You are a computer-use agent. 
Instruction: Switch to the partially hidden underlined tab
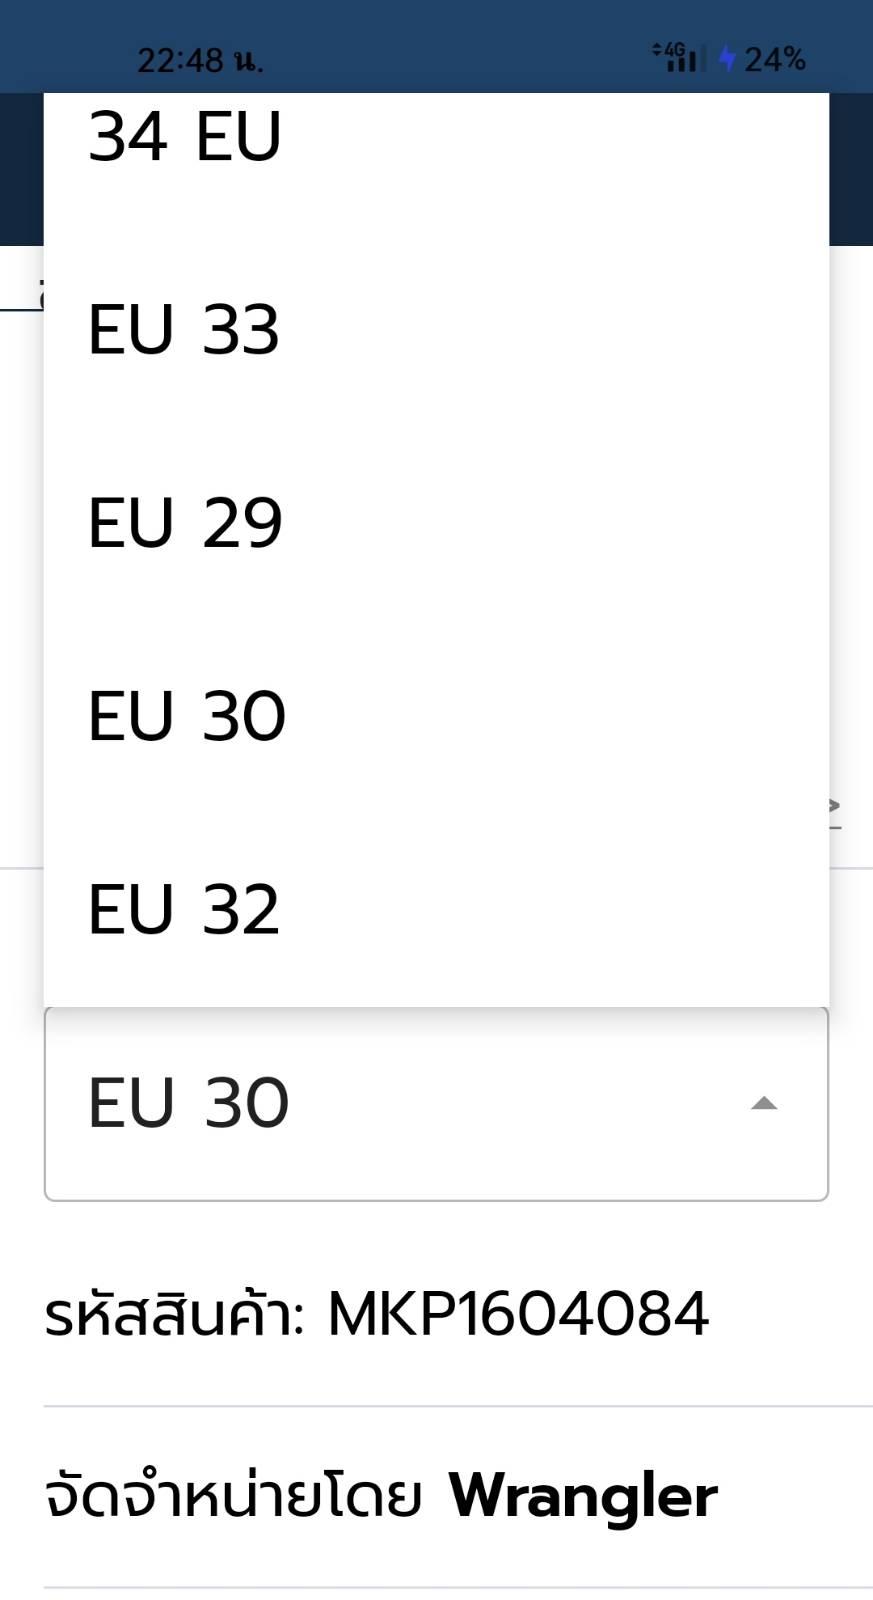[22, 297]
